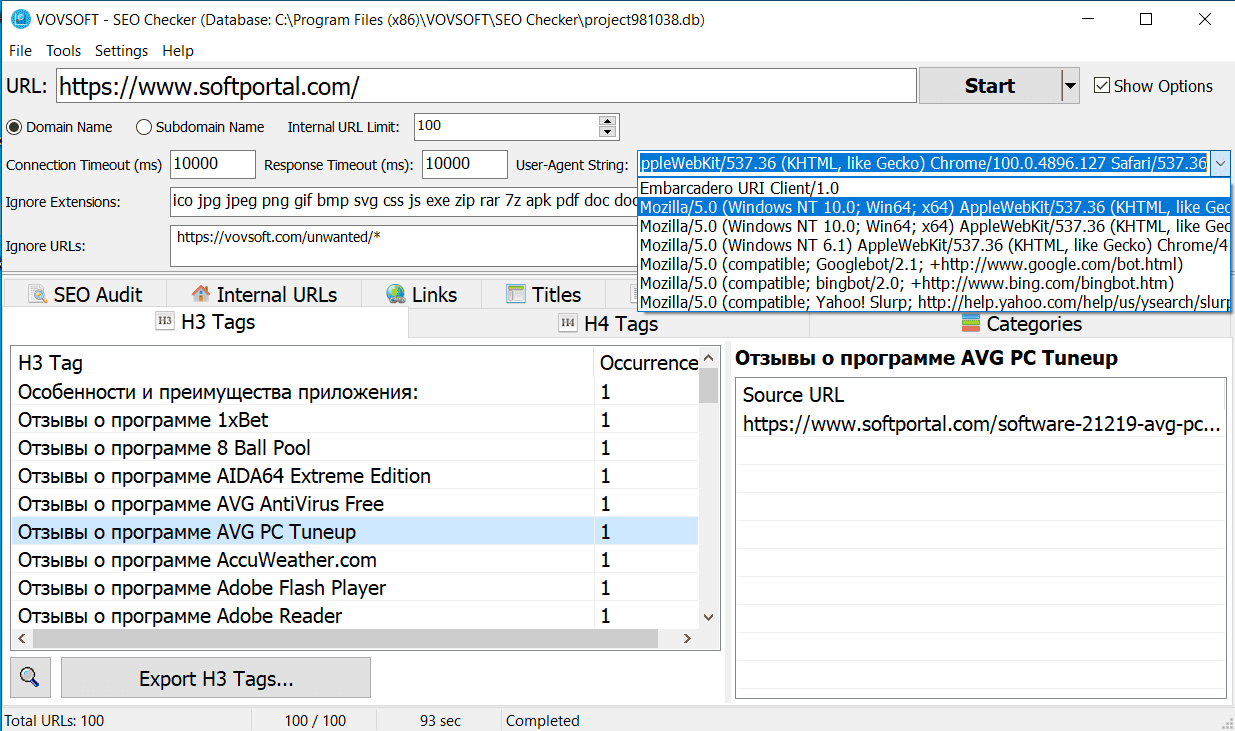The width and height of the screenshot is (1235, 731).
Task: Switch to the SEO Audit tab
Action: tap(85, 294)
